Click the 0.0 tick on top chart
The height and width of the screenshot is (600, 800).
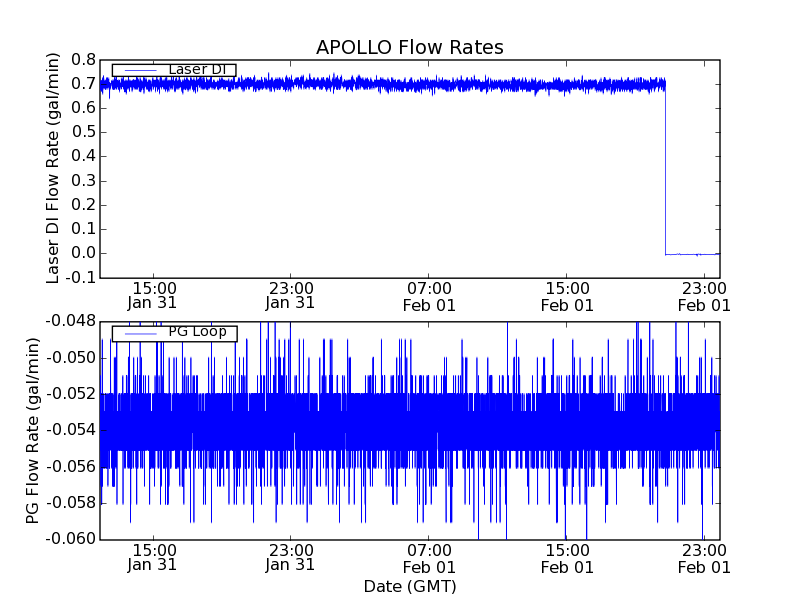coord(83,253)
